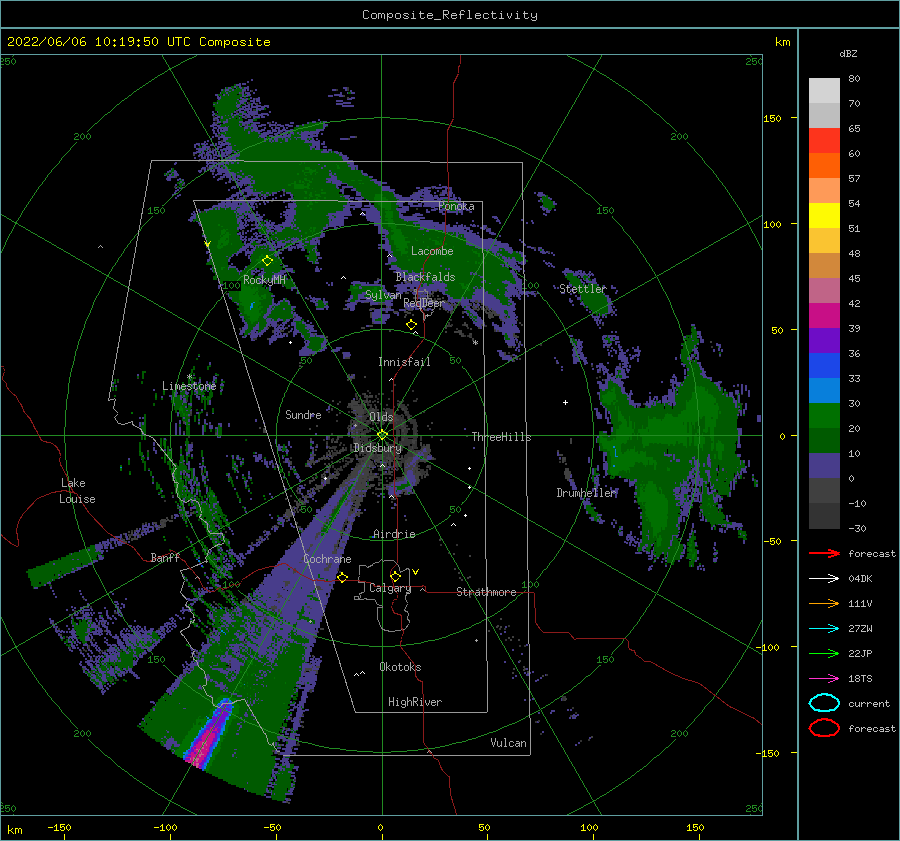Click the red forecast arrow in legend

tap(824, 553)
